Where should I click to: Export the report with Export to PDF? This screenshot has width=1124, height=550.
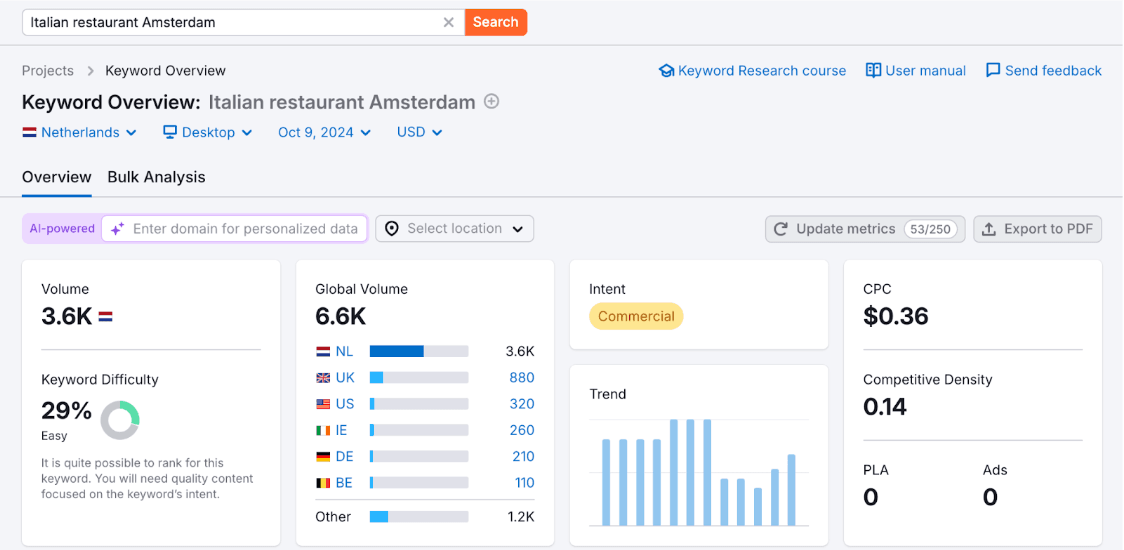pos(1037,229)
